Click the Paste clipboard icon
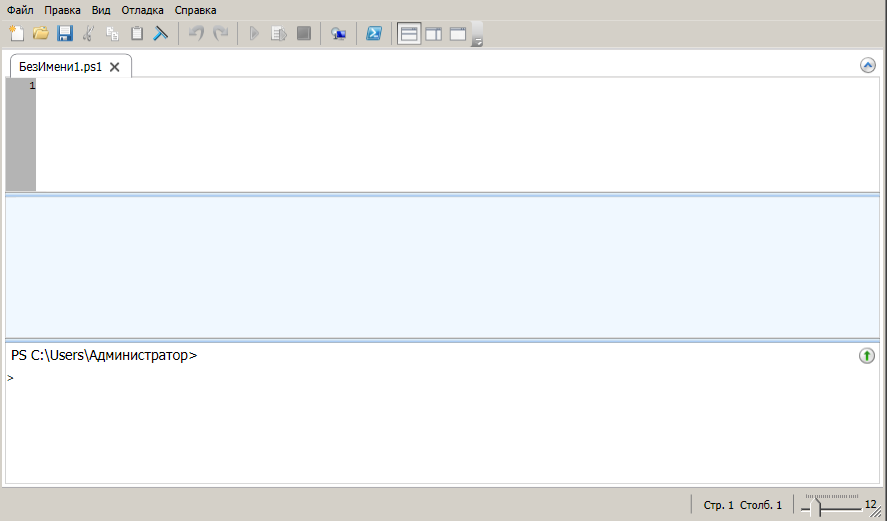Viewport: 887px width, 521px height. pyautogui.click(x=137, y=33)
